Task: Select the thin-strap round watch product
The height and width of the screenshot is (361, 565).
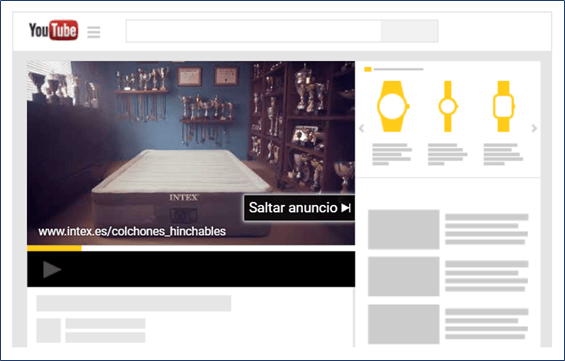Action: click(x=448, y=106)
